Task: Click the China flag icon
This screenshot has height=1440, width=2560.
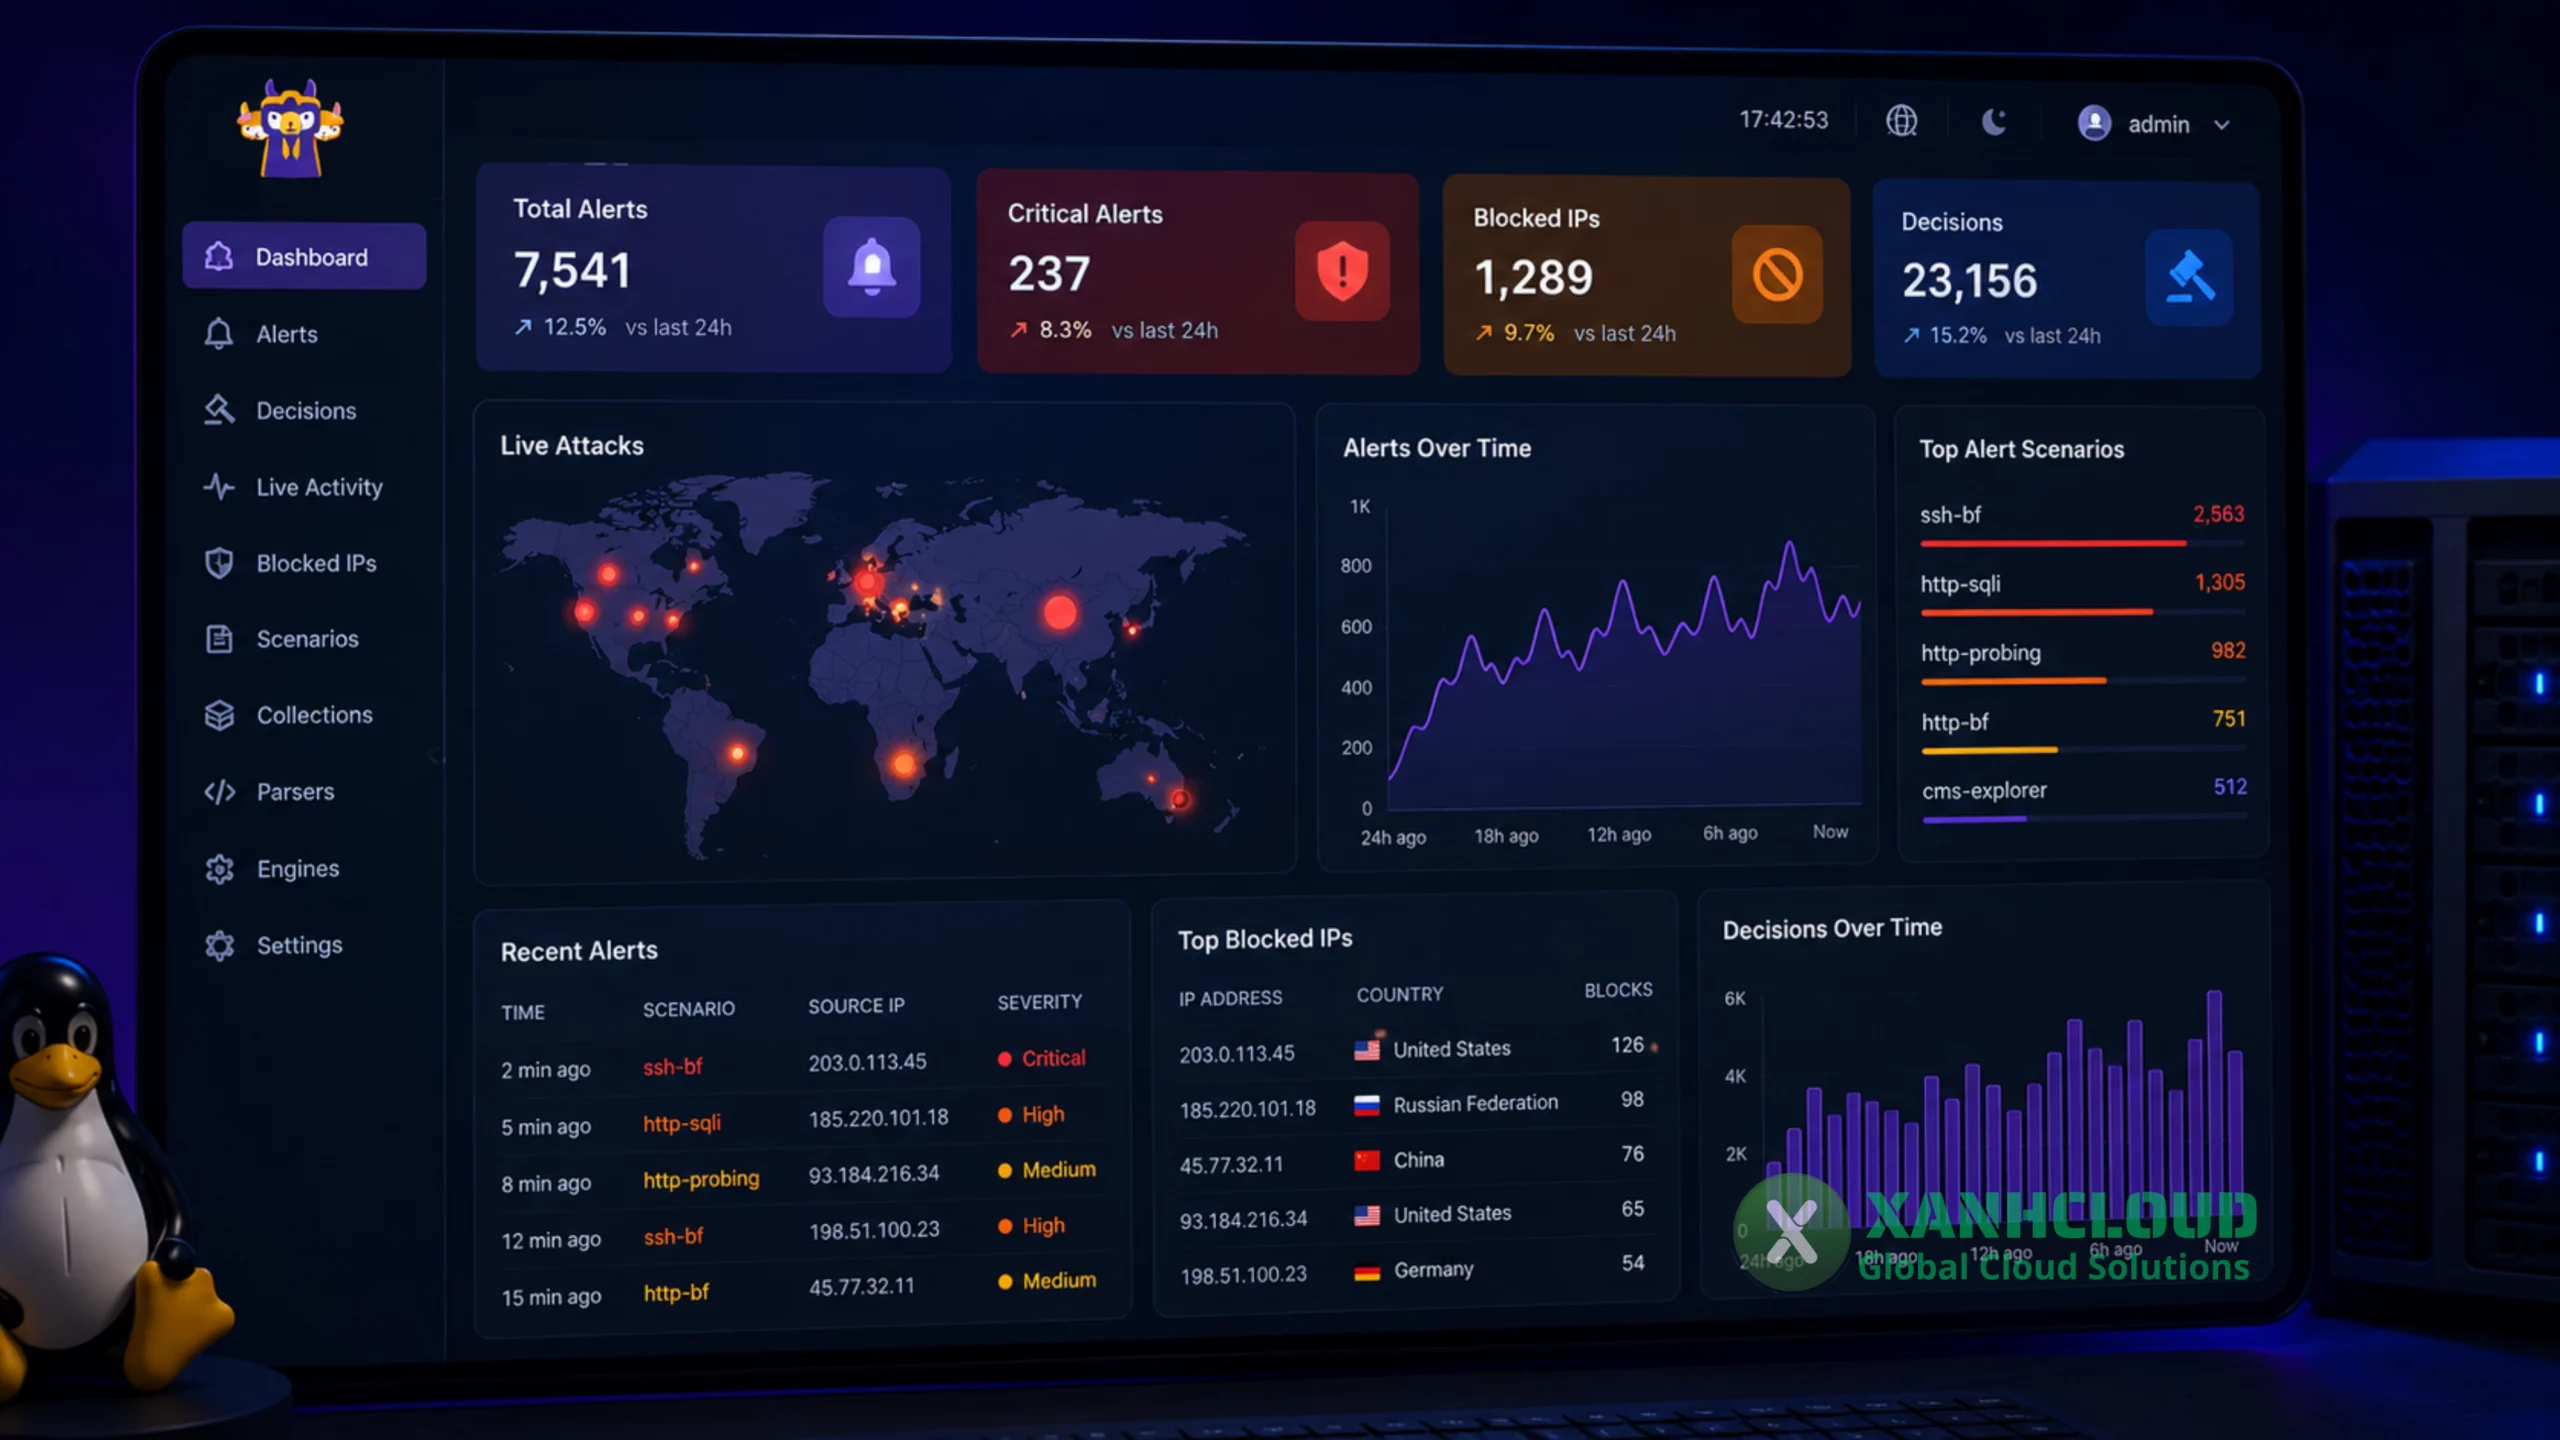Action: click(x=1367, y=1160)
